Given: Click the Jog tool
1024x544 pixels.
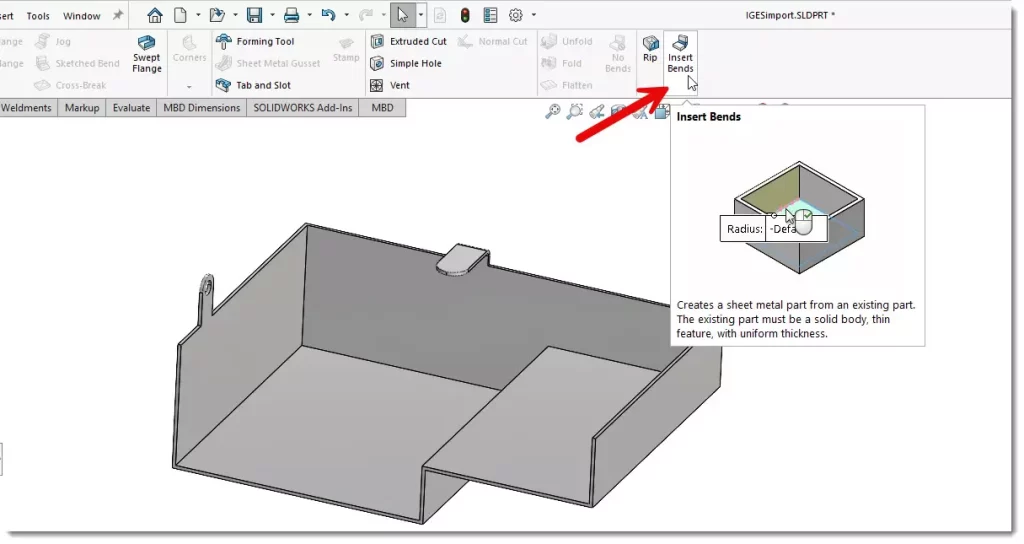Looking at the screenshot, I should click(53, 41).
